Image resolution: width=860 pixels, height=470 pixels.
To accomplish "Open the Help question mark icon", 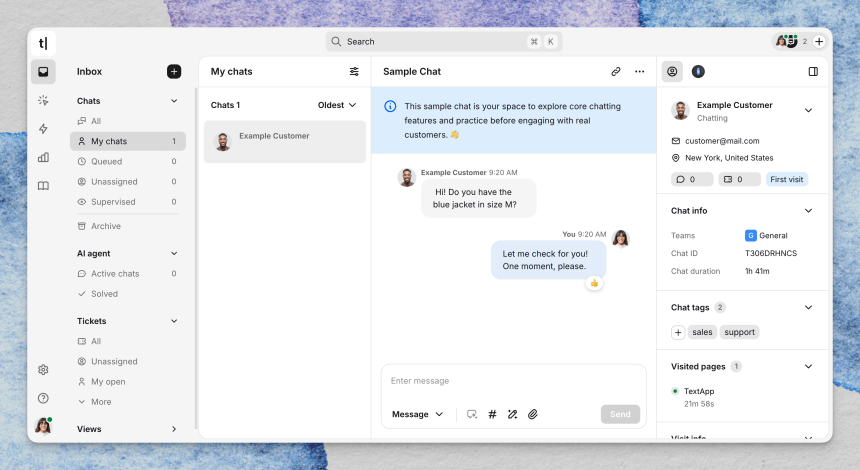I will [x=43, y=398].
